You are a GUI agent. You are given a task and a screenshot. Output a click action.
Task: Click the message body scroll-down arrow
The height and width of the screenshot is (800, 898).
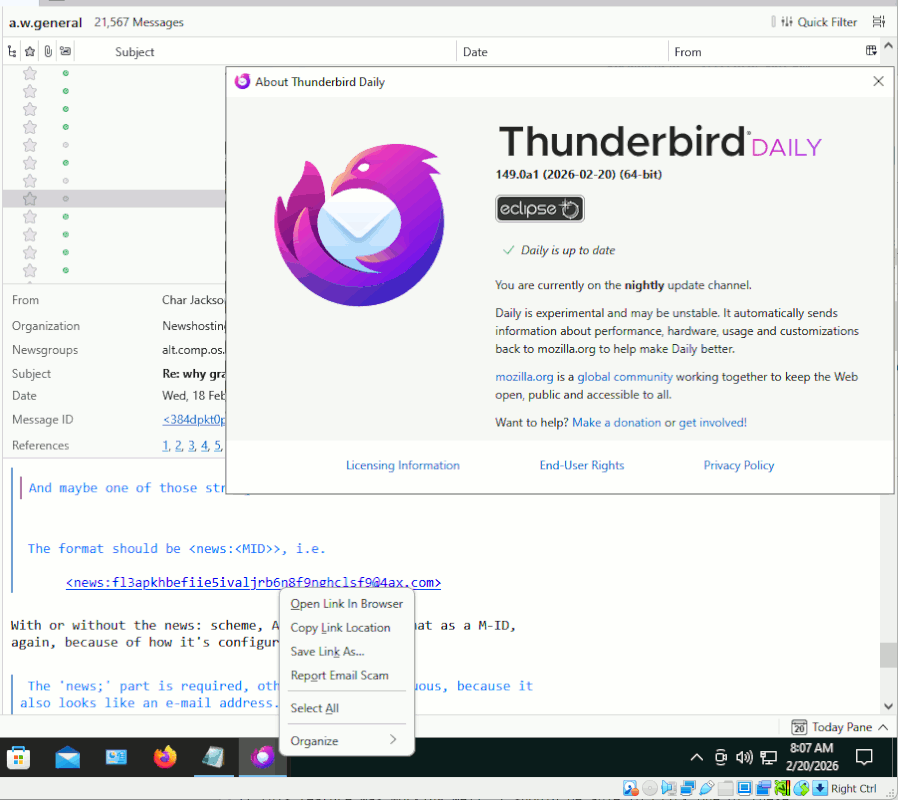[888, 706]
